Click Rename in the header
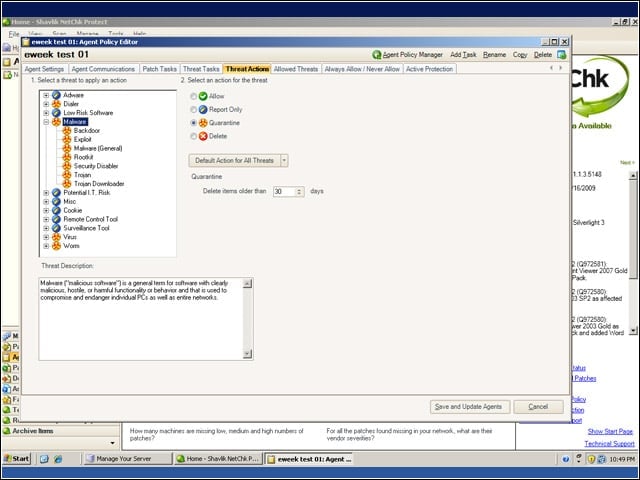 (494, 55)
